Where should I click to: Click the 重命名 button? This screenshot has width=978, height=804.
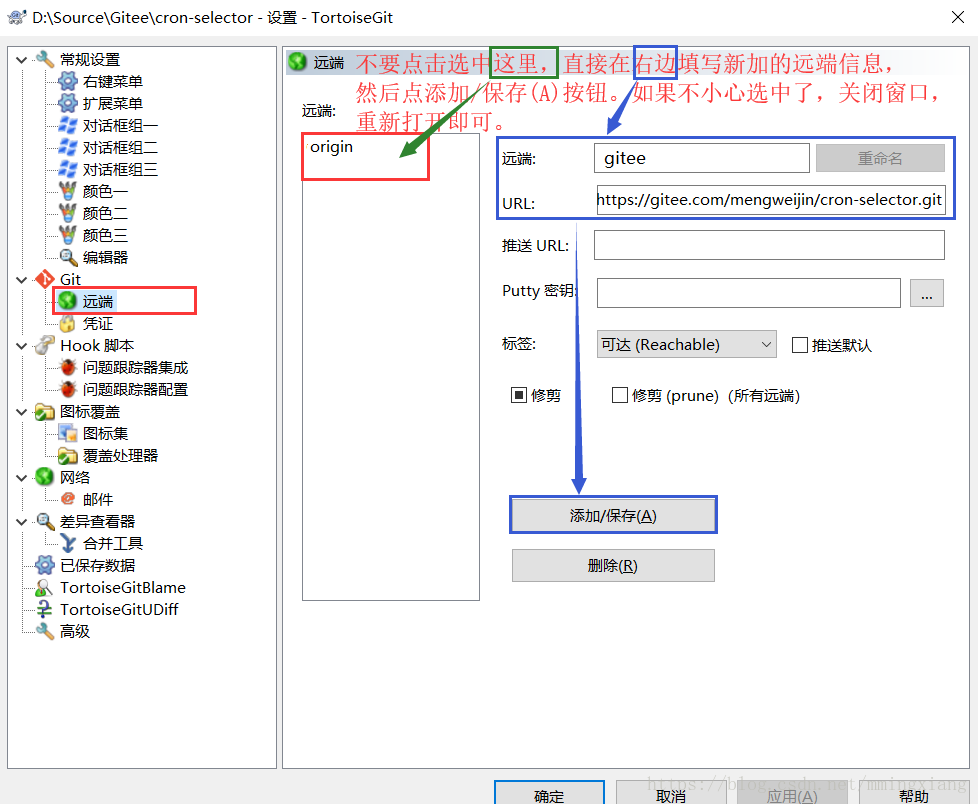click(880, 158)
